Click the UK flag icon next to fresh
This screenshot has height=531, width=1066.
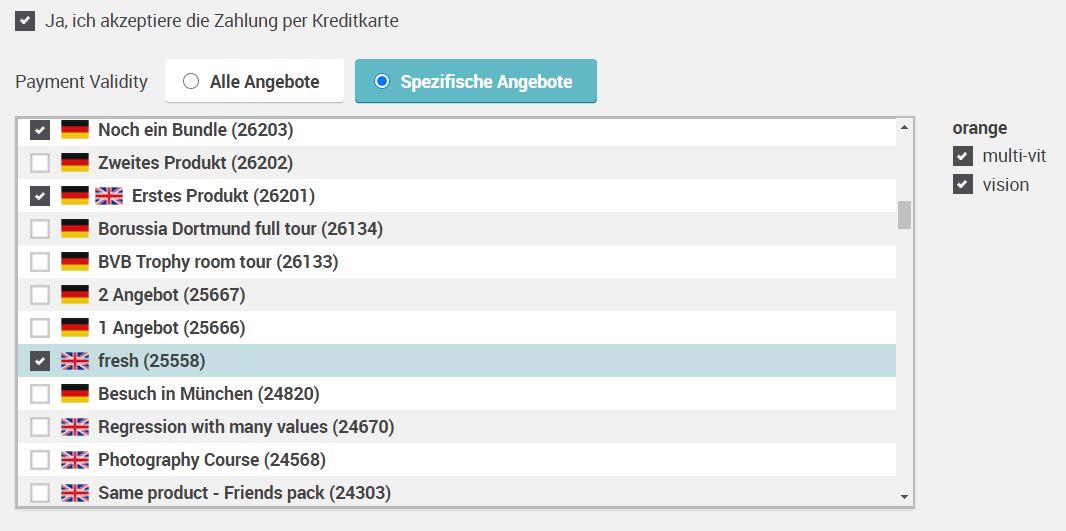(75, 361)
